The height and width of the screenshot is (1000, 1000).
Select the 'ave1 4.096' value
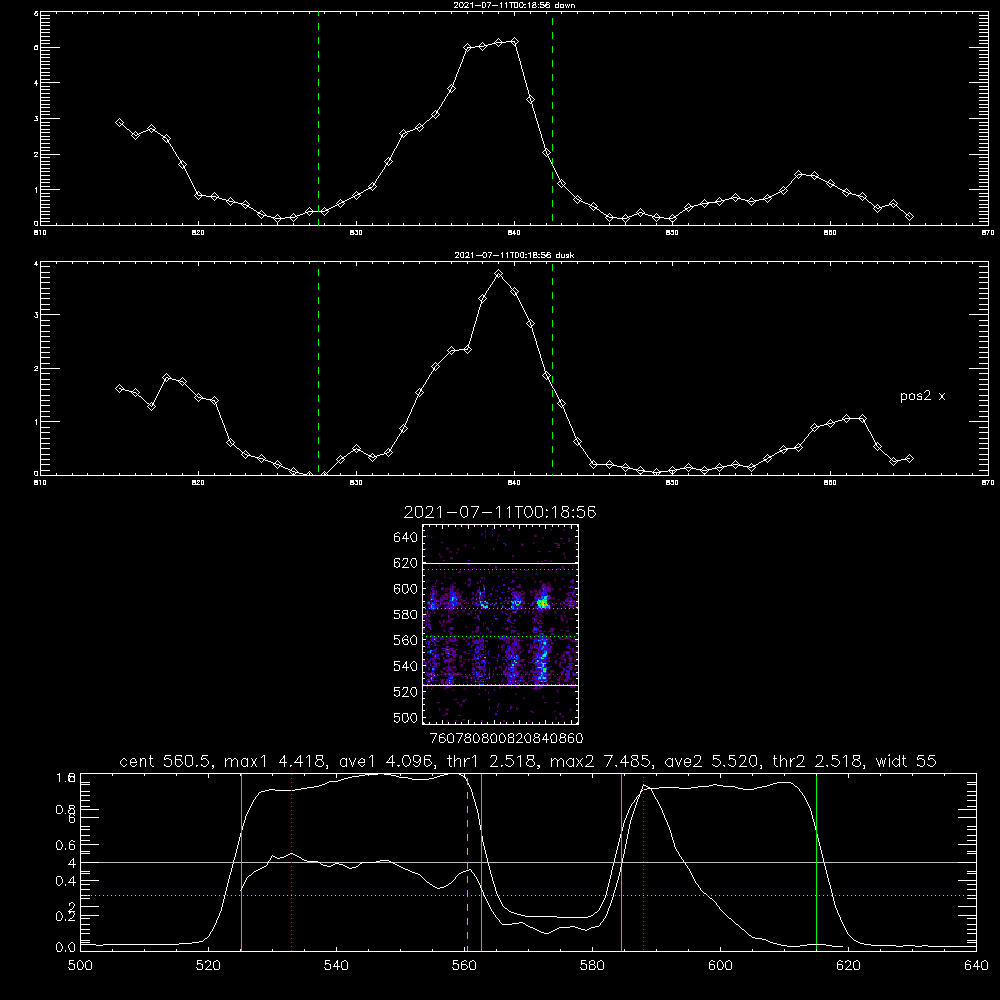coord(390,761)
